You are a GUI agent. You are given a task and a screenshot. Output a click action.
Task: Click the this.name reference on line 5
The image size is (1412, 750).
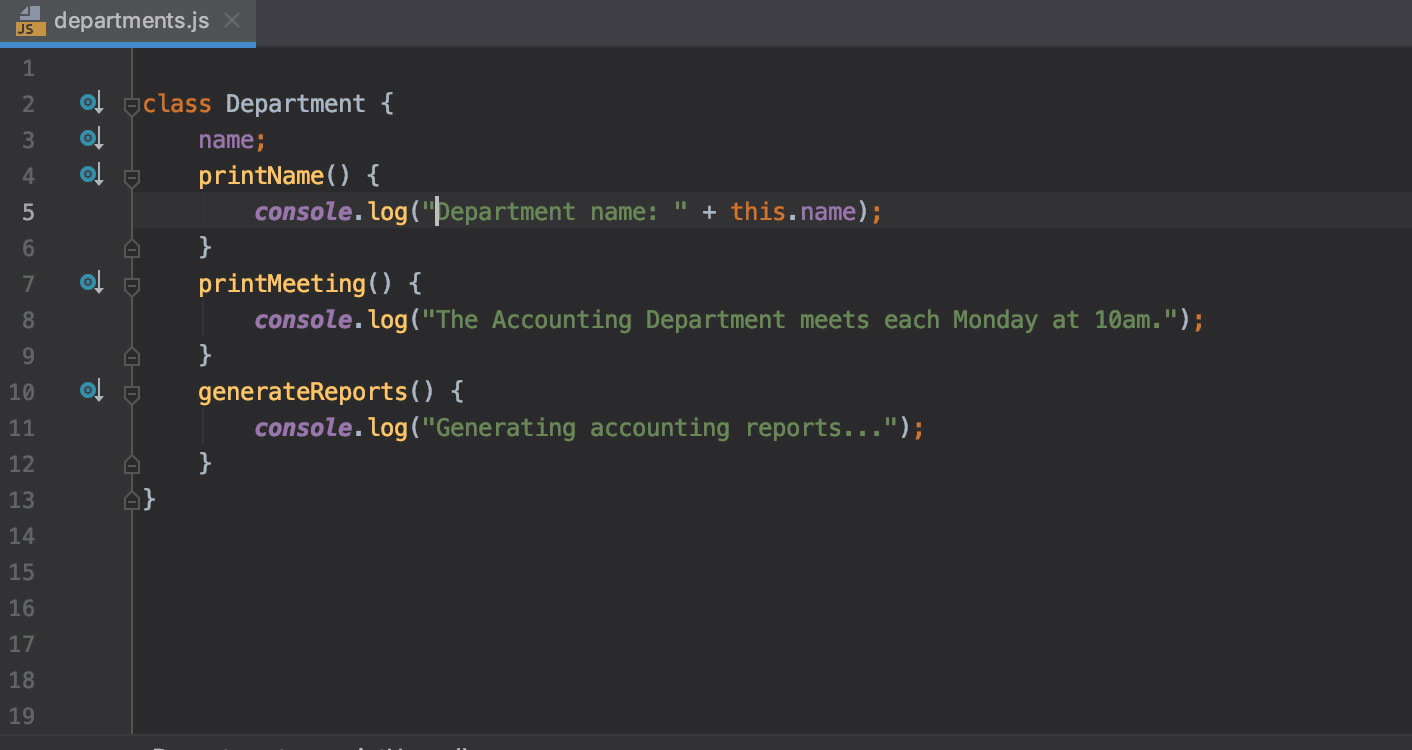pos(795,211)
